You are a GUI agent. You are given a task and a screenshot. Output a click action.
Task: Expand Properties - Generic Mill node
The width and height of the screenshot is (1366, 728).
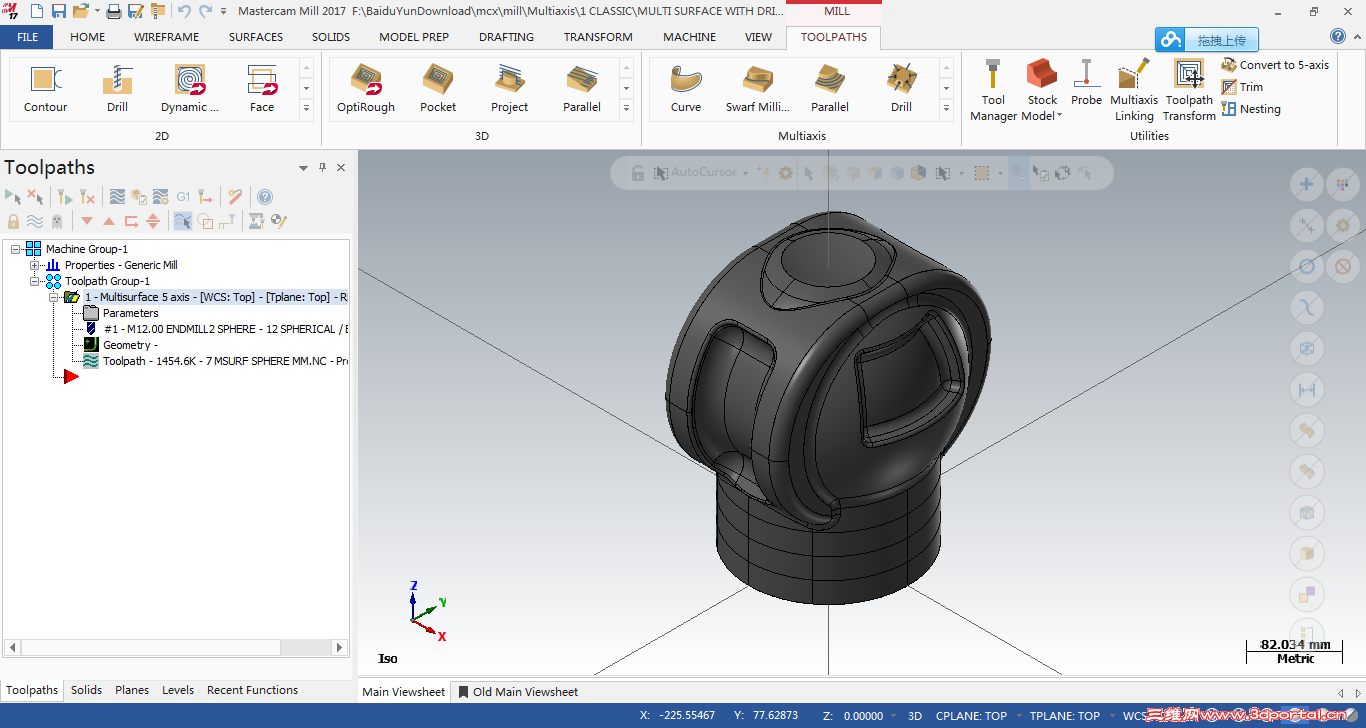(x=35, y=265)
